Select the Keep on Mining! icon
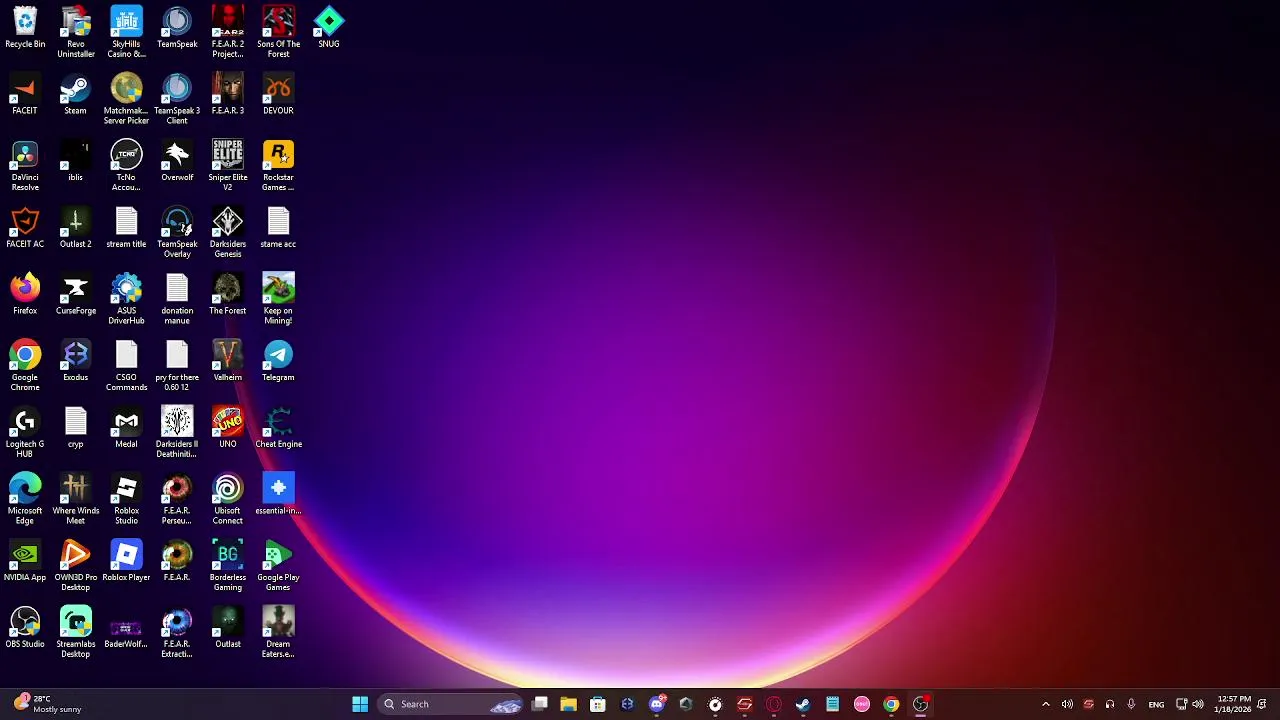 coord(278,300)
